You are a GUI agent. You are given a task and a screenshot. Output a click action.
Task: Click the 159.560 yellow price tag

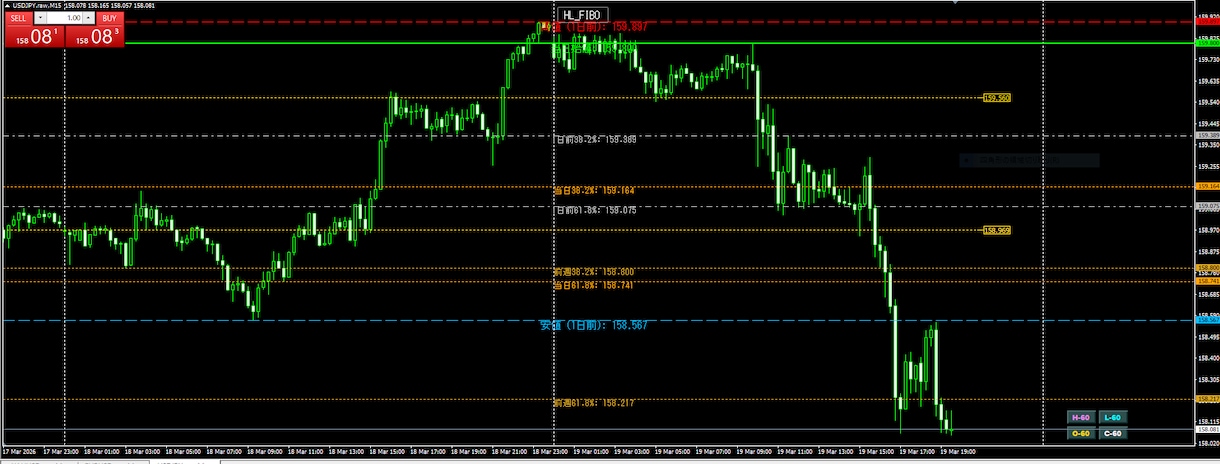click(x=997, y=98)
